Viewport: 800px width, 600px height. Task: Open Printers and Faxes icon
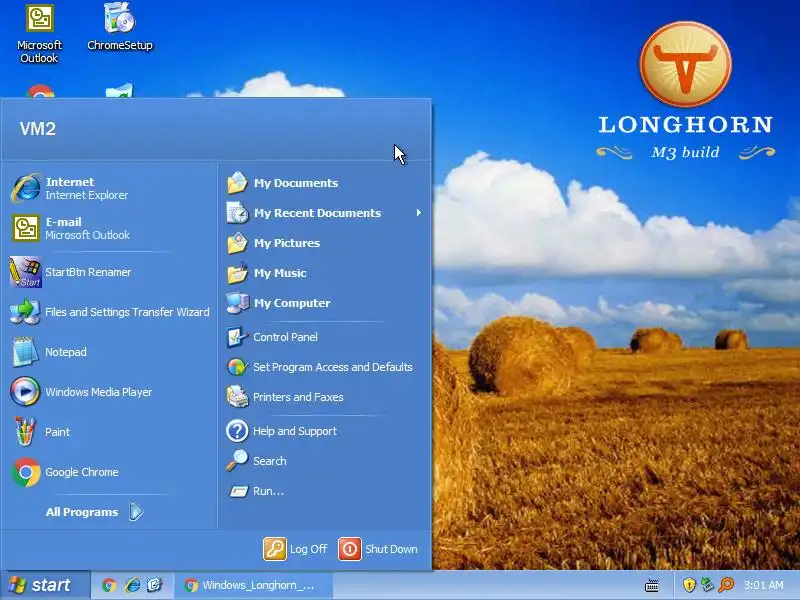pyautogui.click(x=237, y=396)
